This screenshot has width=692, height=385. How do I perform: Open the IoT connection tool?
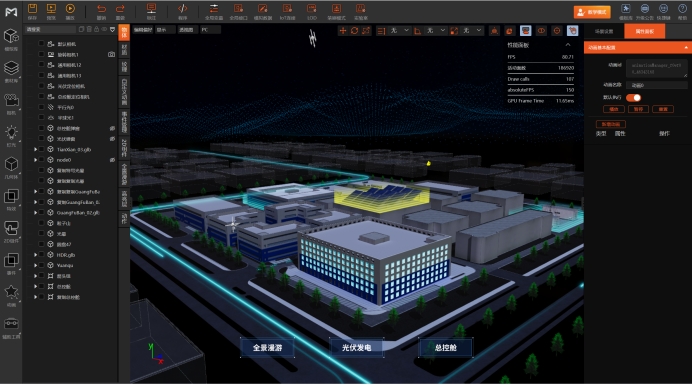click(287, 8)
